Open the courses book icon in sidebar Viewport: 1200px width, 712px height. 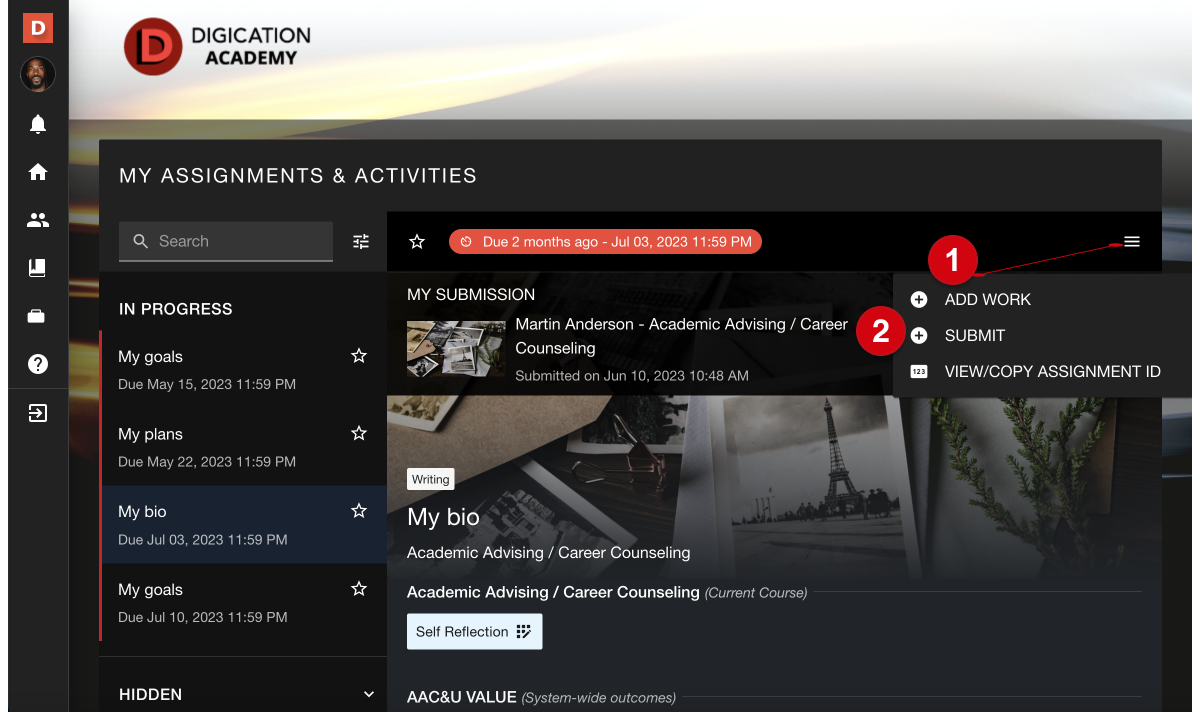click(x=38, y=268)
